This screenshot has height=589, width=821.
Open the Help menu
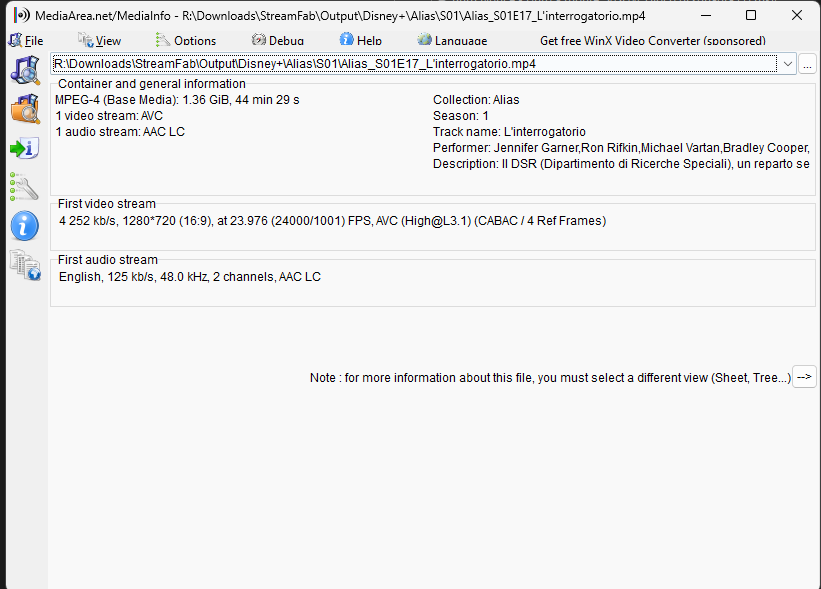(361, 40)
